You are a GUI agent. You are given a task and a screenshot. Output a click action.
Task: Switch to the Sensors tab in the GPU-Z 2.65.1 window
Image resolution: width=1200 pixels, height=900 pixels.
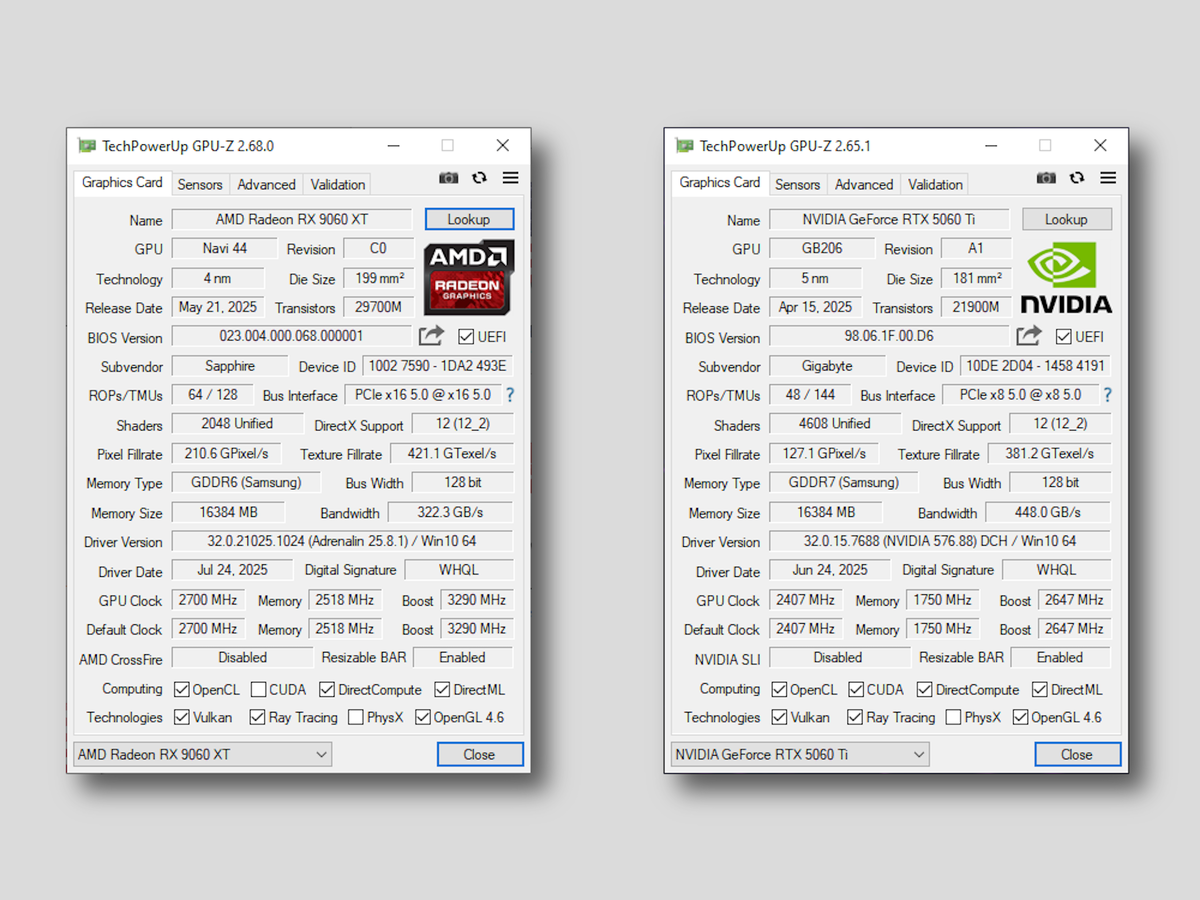point(797,185)
